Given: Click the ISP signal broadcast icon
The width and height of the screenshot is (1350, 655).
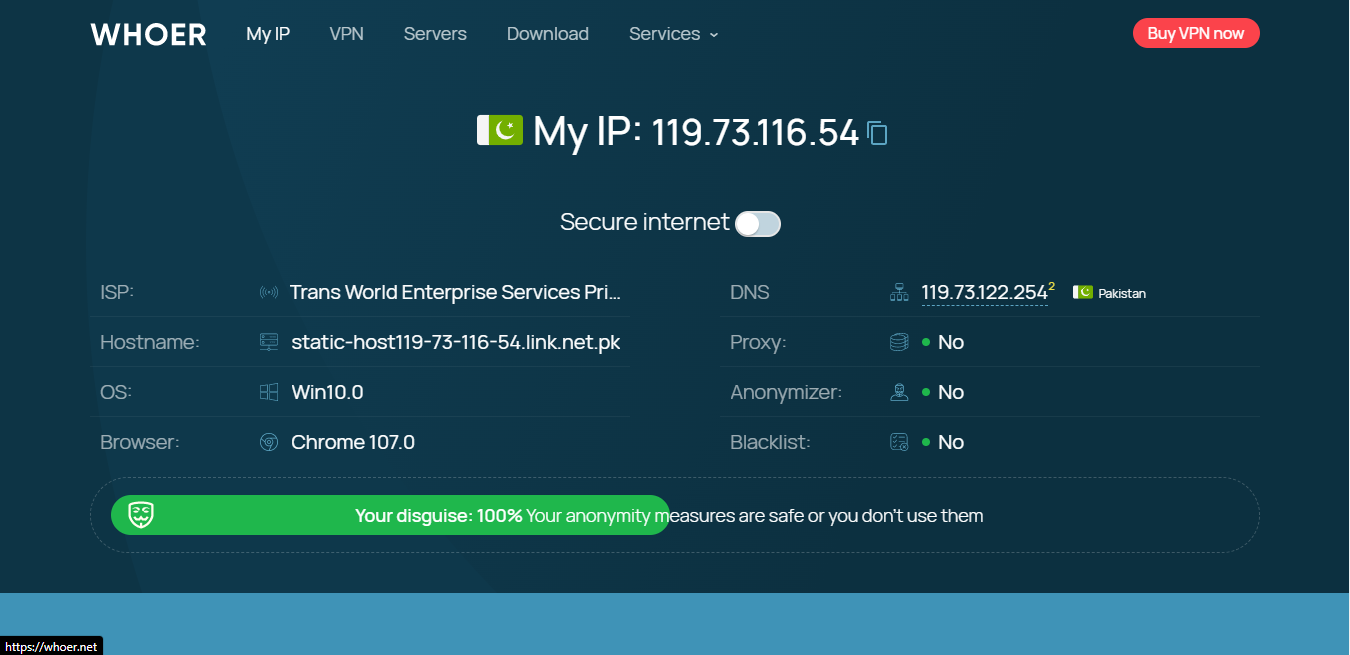Looking at the screenshot, I should point(268,293).
